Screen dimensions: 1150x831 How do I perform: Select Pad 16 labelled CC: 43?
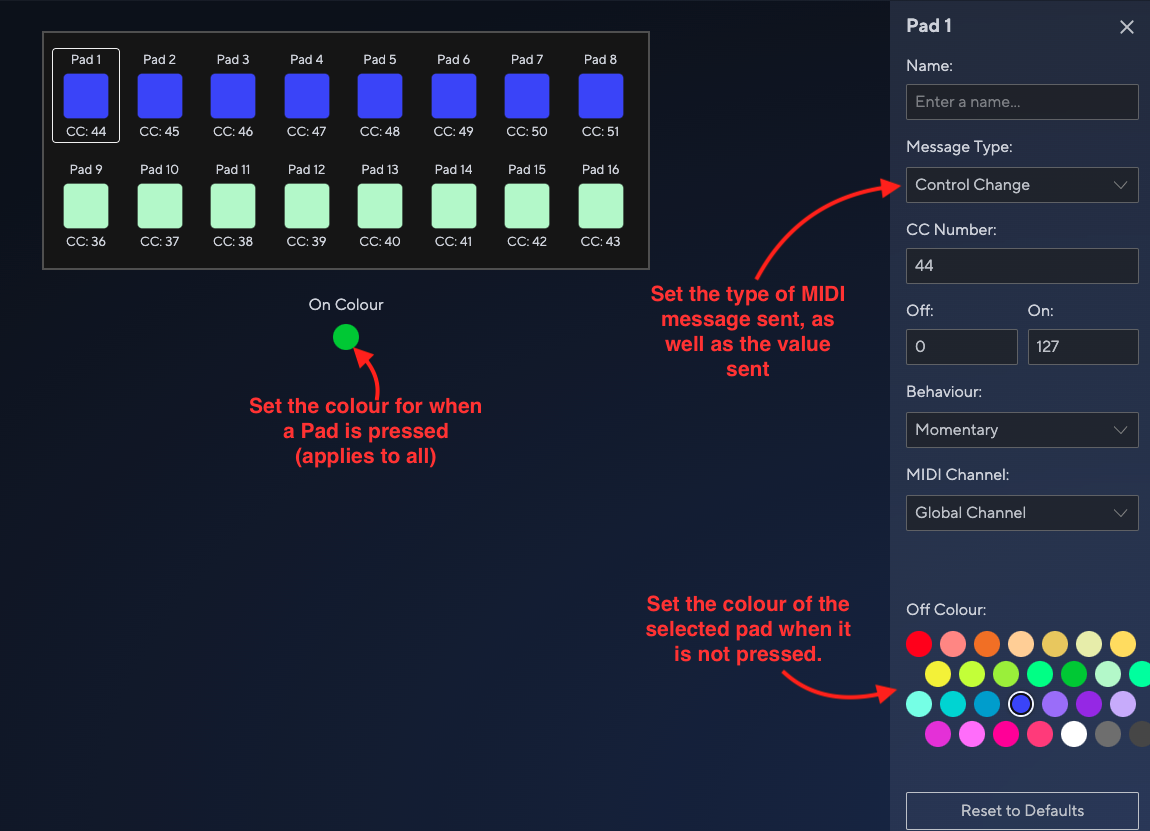coord(600,206)
